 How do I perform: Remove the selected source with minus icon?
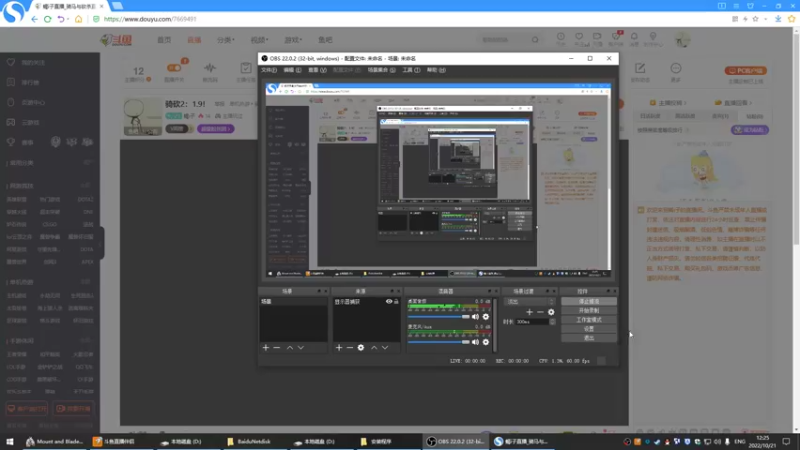pos(349,347)
